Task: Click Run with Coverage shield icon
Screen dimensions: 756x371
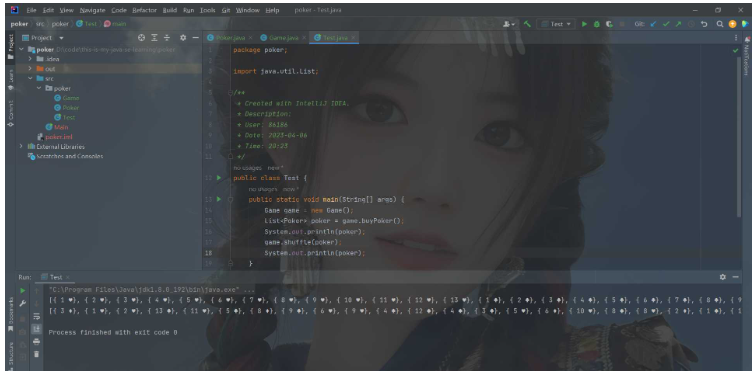Action: pyautogui.click(x=609, y=24)
